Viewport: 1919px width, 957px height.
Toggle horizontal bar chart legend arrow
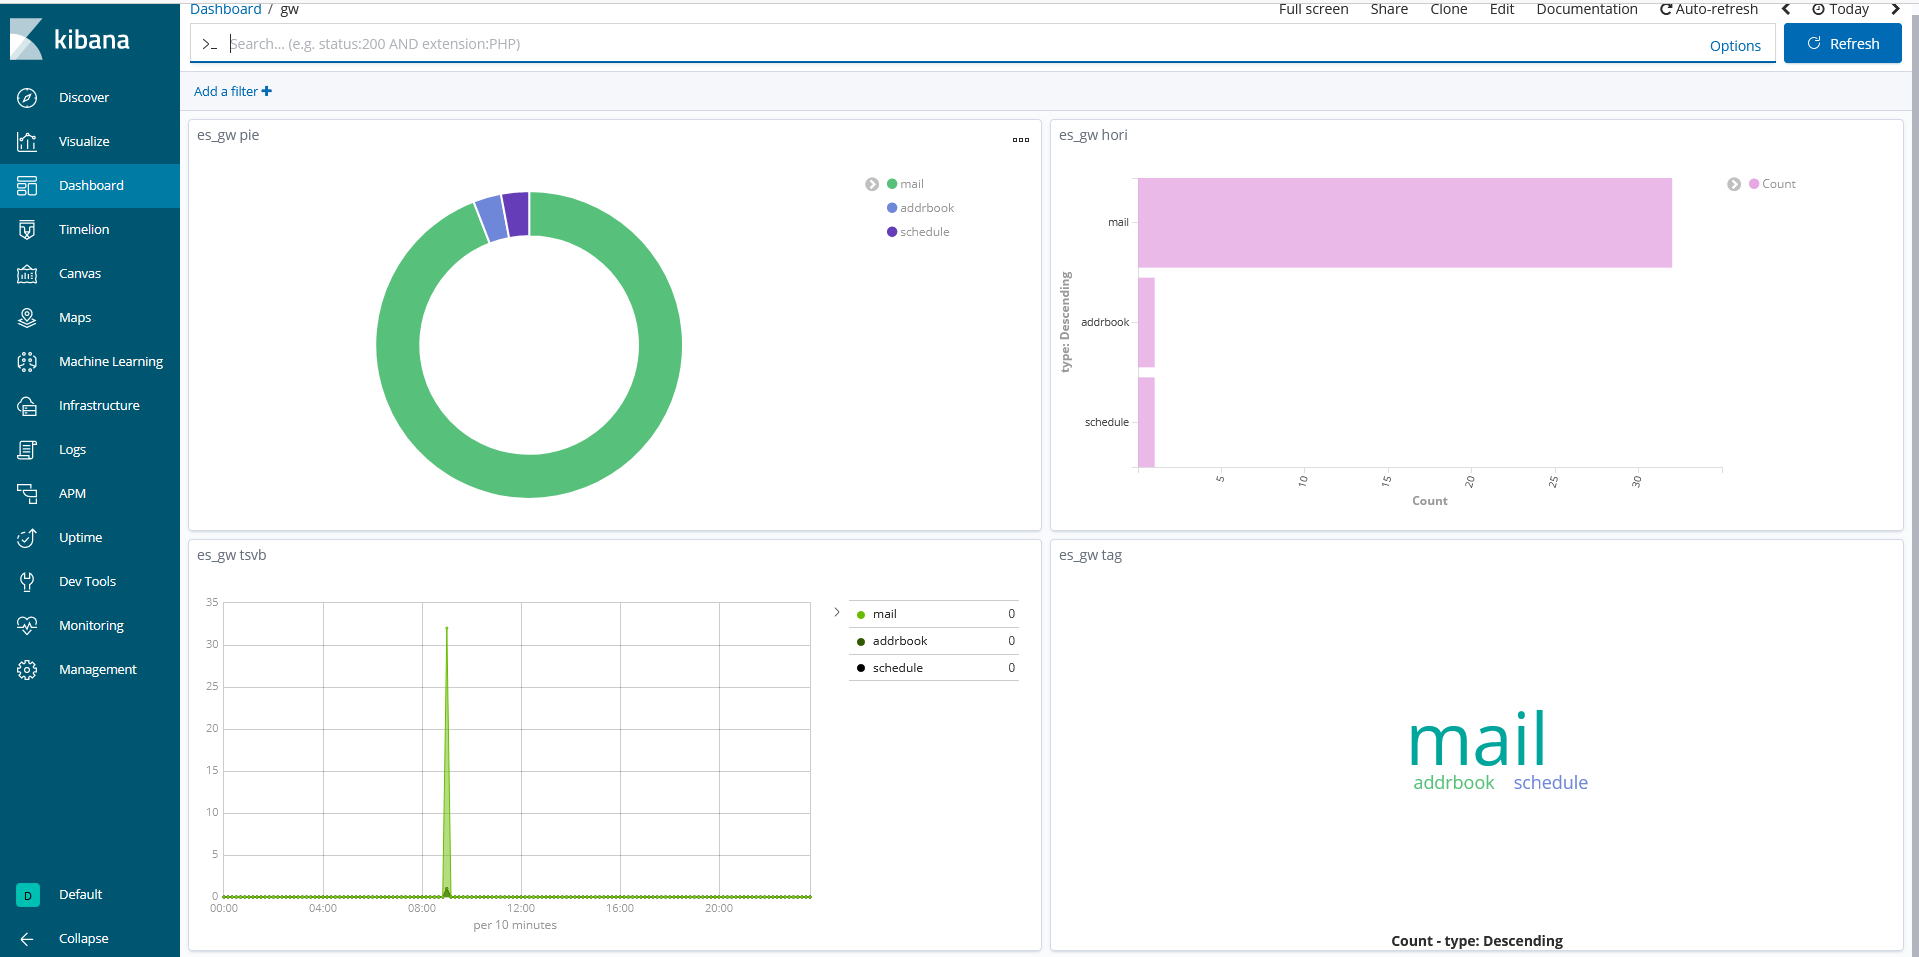pyautogui.click(x=1734, y=184)
